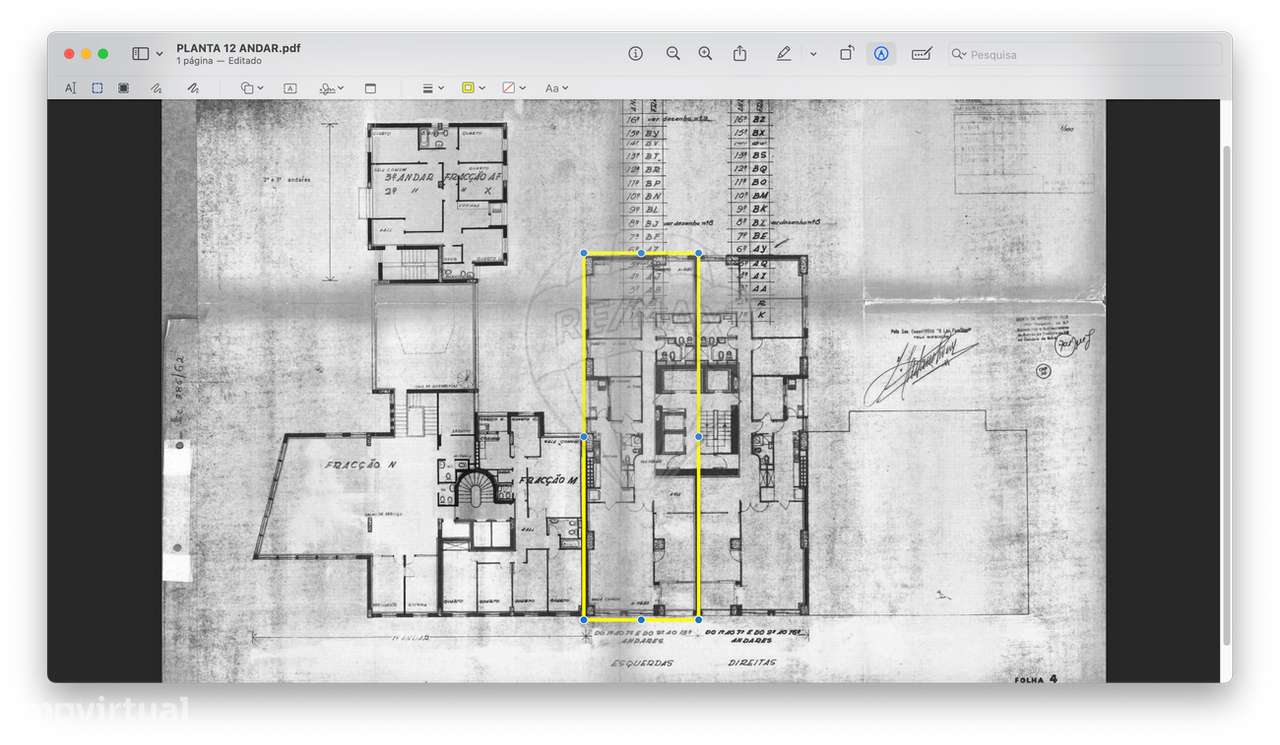This screenshot has width=1280, height=745.
Task: Click the vertical scrollbar of the document
Action: [1226, 395]
